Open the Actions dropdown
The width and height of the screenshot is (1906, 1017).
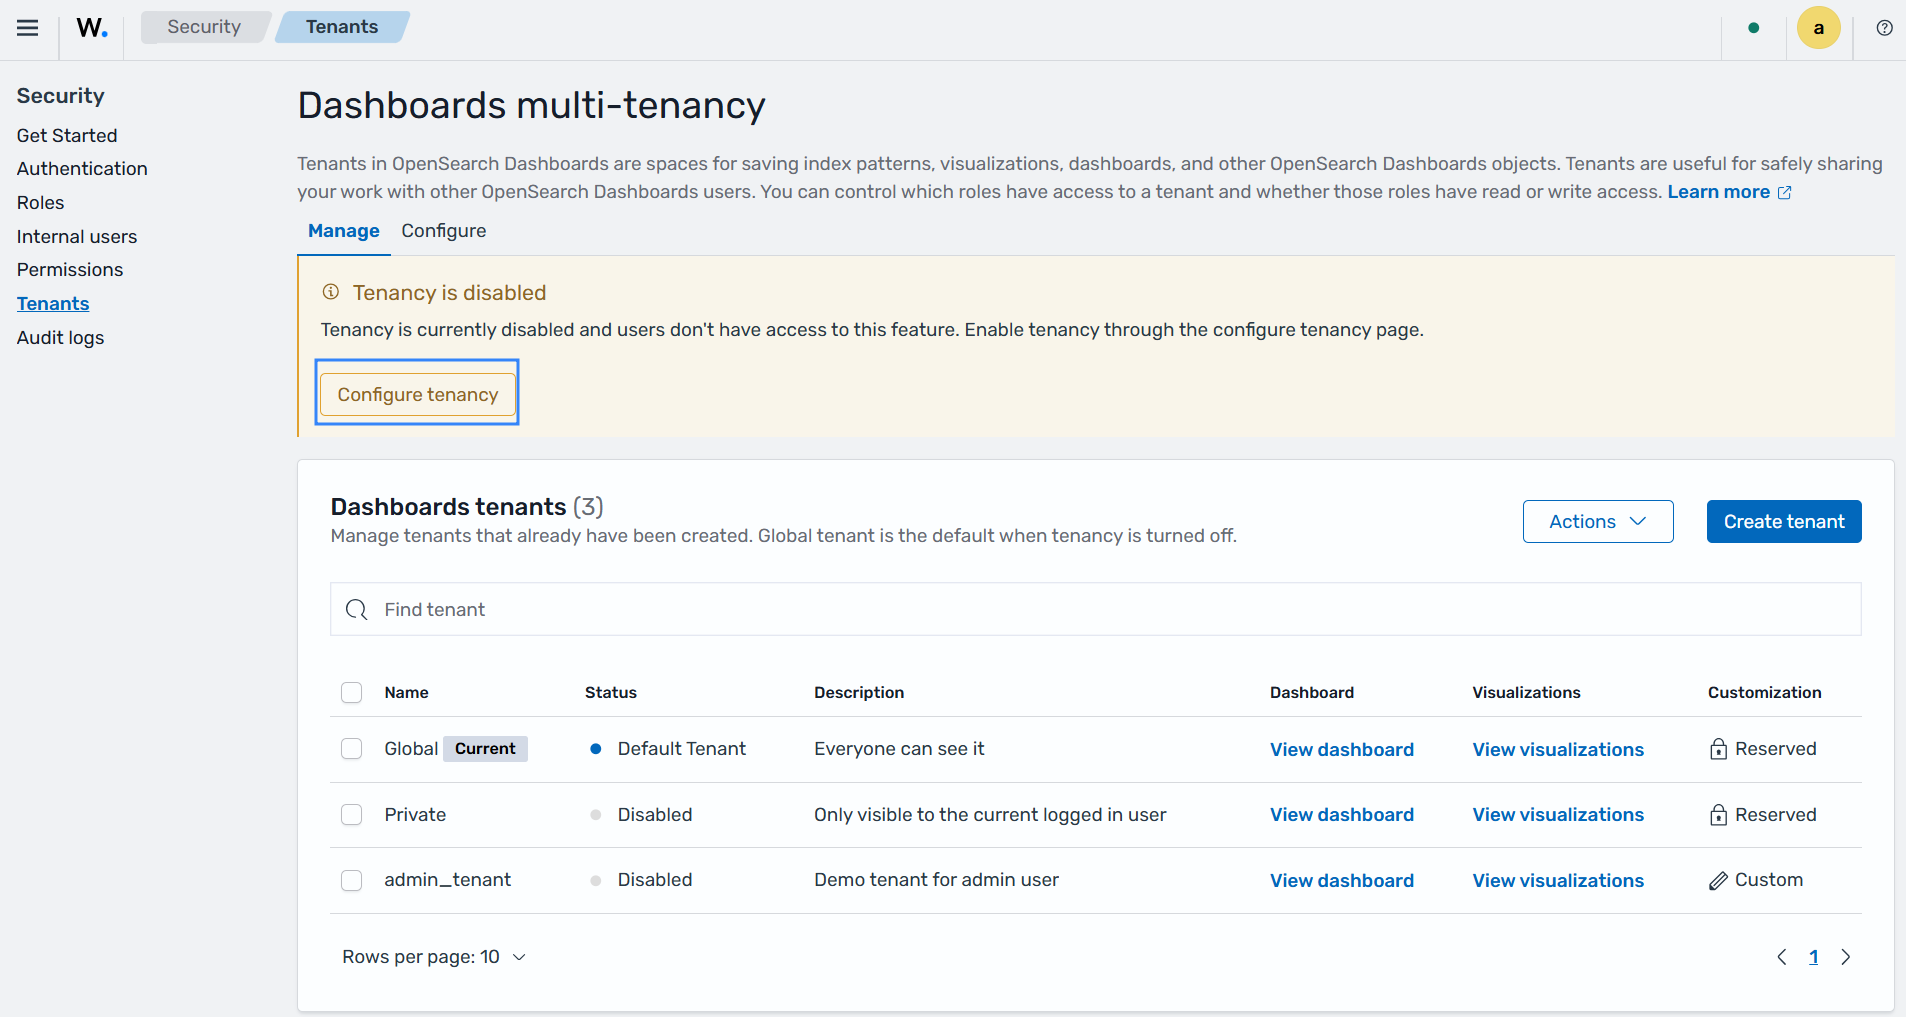click(x=1597, y=522)
